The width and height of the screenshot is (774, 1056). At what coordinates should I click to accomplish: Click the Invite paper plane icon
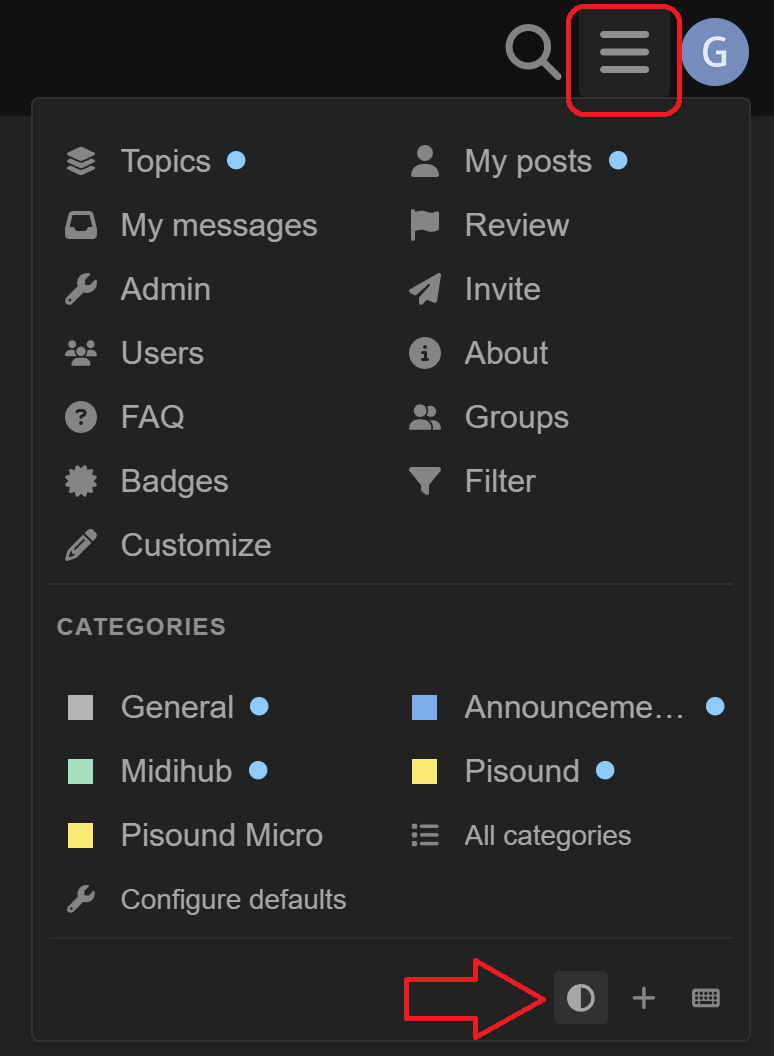click(x=425, y=289)
